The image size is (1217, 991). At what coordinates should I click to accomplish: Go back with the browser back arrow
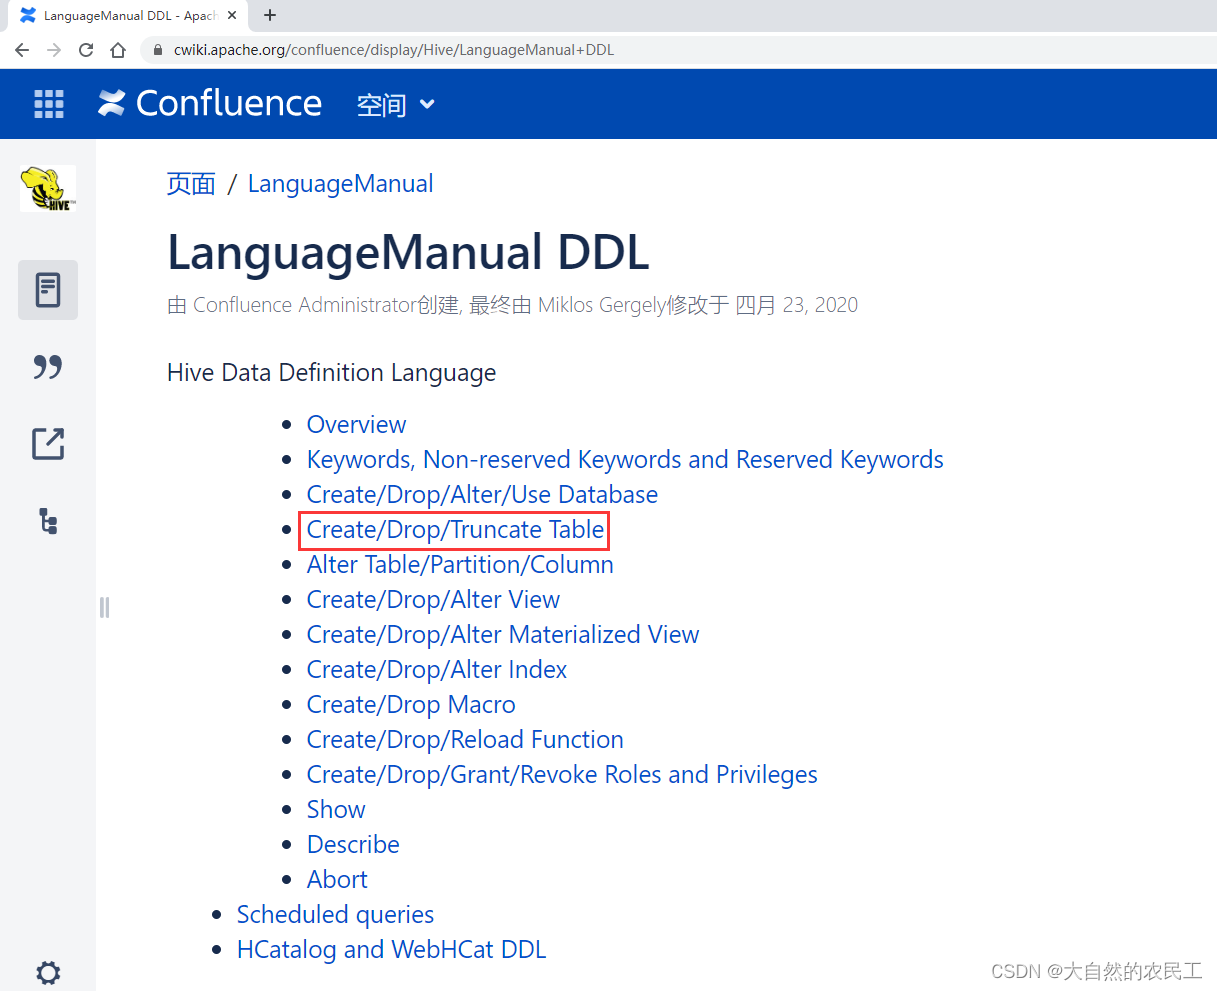(x=22, y=50)
